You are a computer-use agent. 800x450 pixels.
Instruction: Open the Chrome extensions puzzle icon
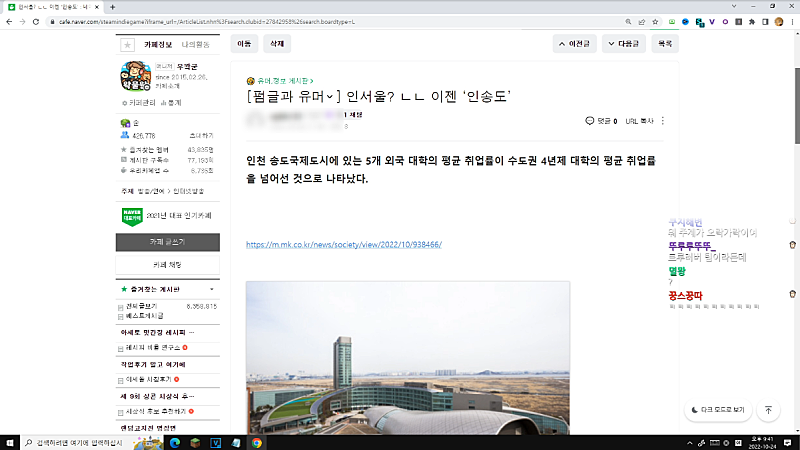[750, 20]
